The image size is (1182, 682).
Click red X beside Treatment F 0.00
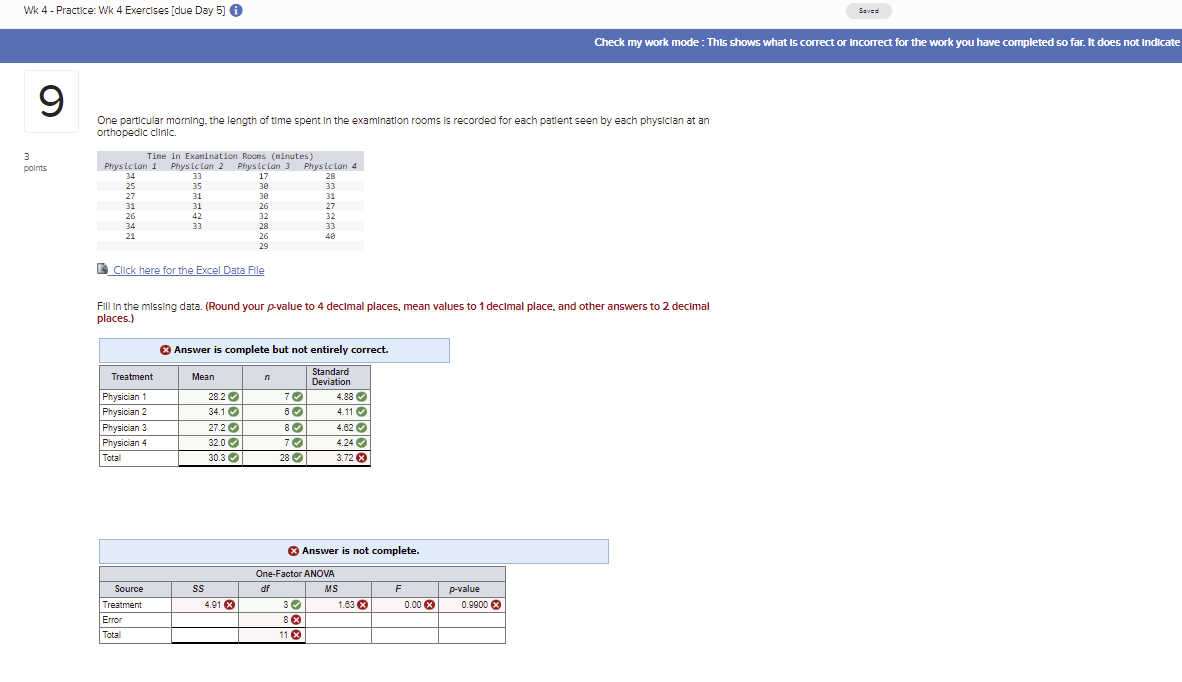pyautogui.click(x=430, y=605)
